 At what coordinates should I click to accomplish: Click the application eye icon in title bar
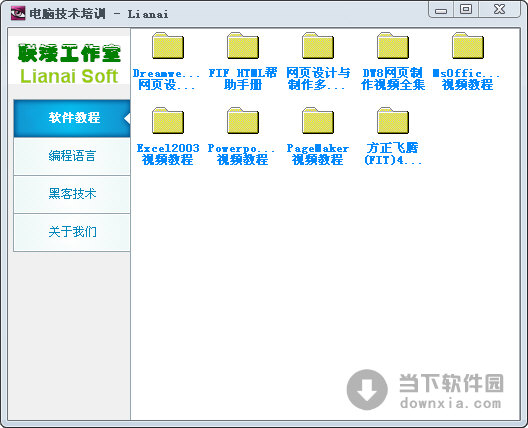coord(18,13)
